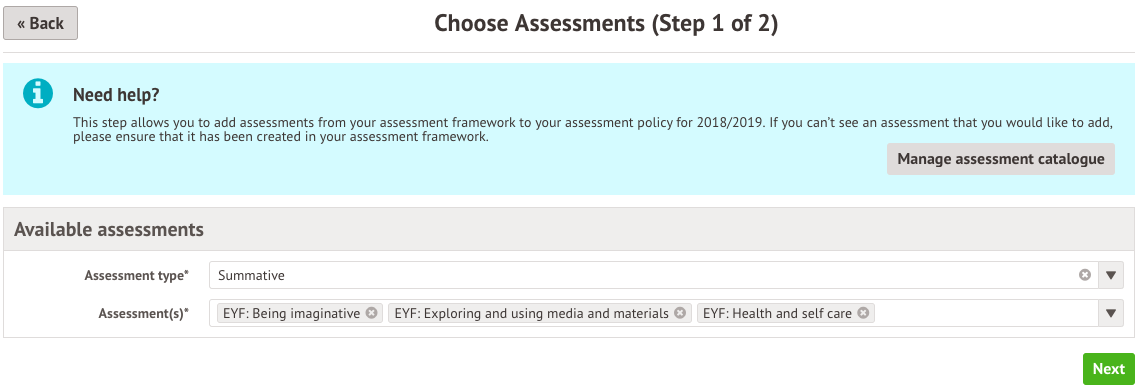Click the Assessment type* field label
The image size is (1142, 391).
click(x=136, y=275)
